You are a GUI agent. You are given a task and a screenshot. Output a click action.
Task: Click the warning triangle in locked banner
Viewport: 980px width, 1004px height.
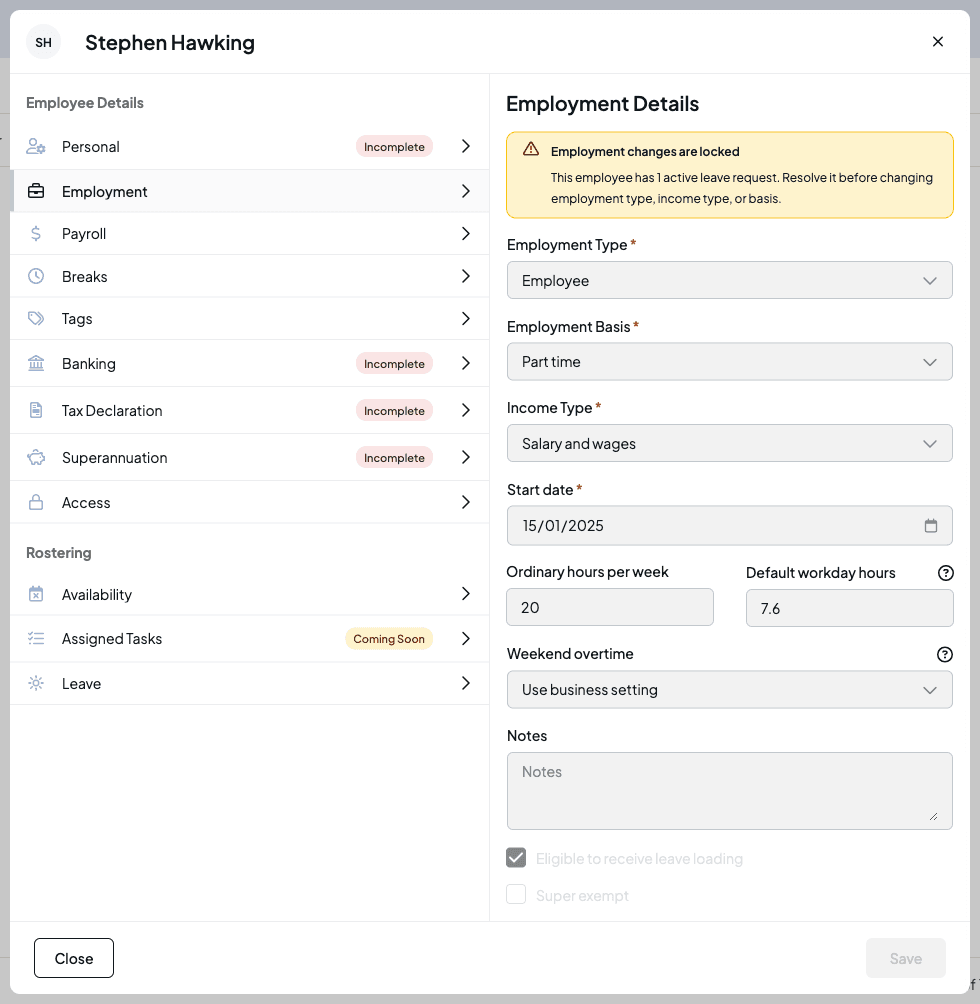(x=531, y=149)
